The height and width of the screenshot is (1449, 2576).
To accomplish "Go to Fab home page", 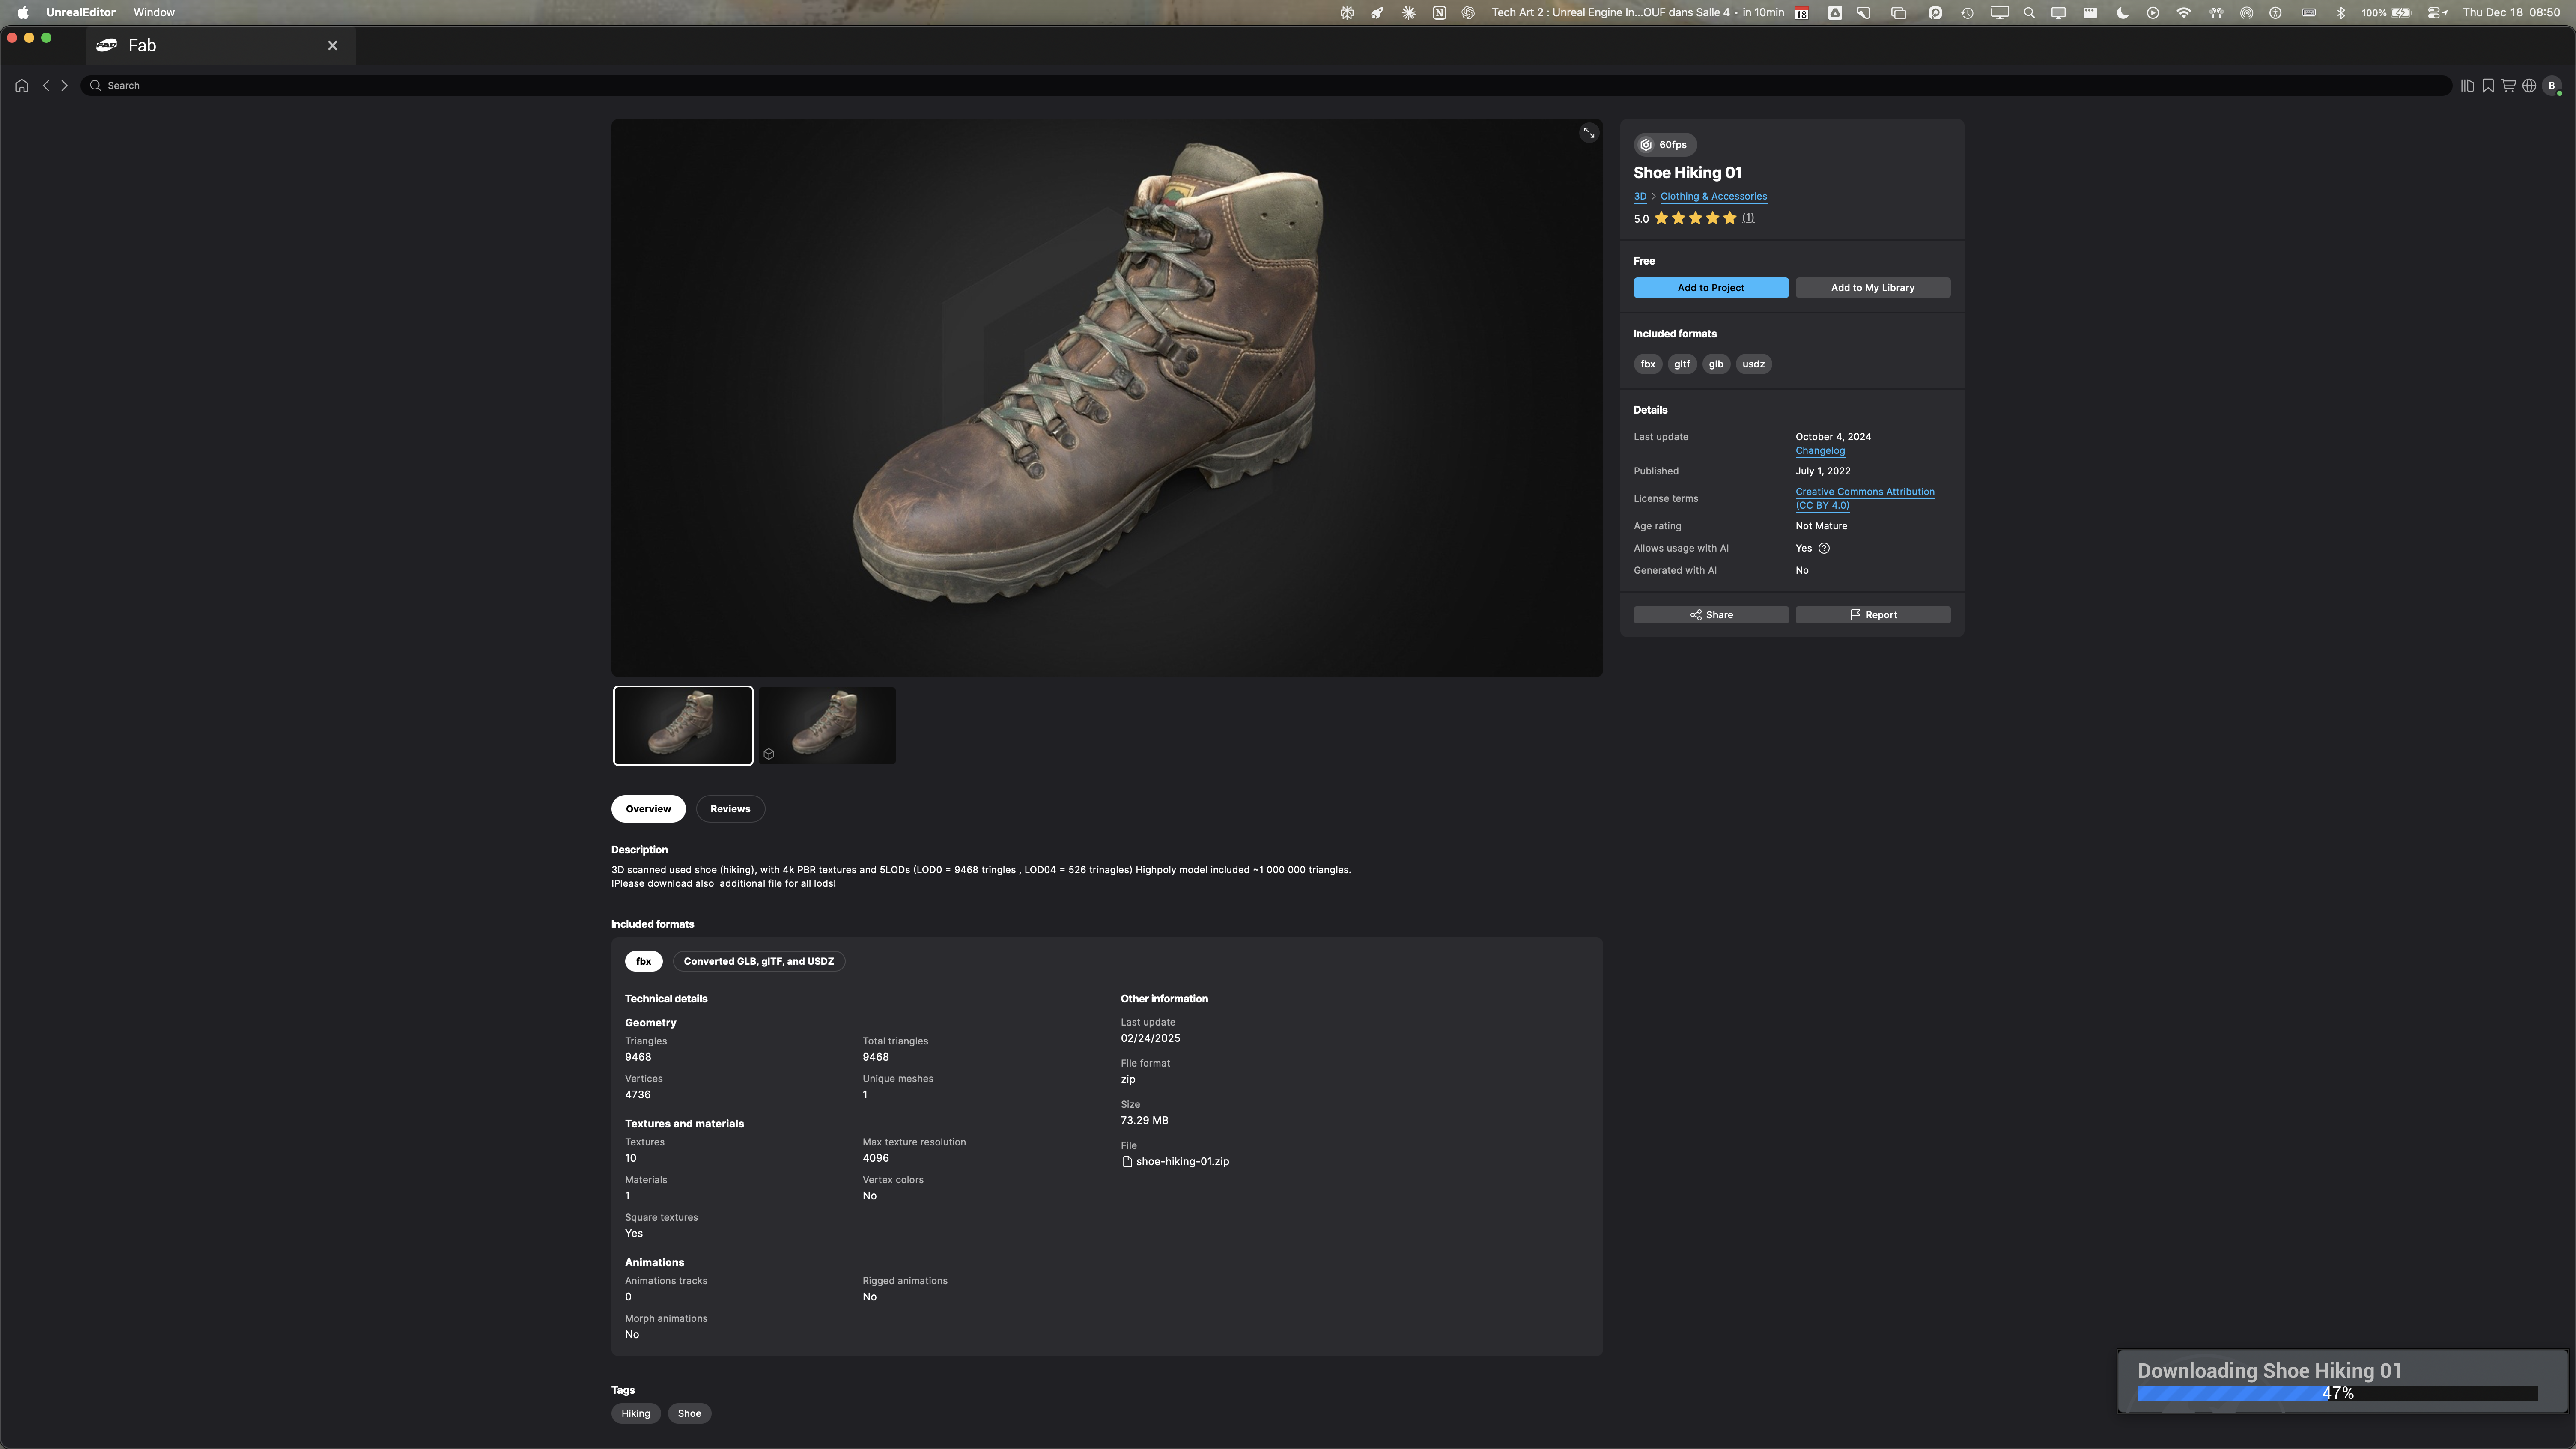I will tap(21, 86).
